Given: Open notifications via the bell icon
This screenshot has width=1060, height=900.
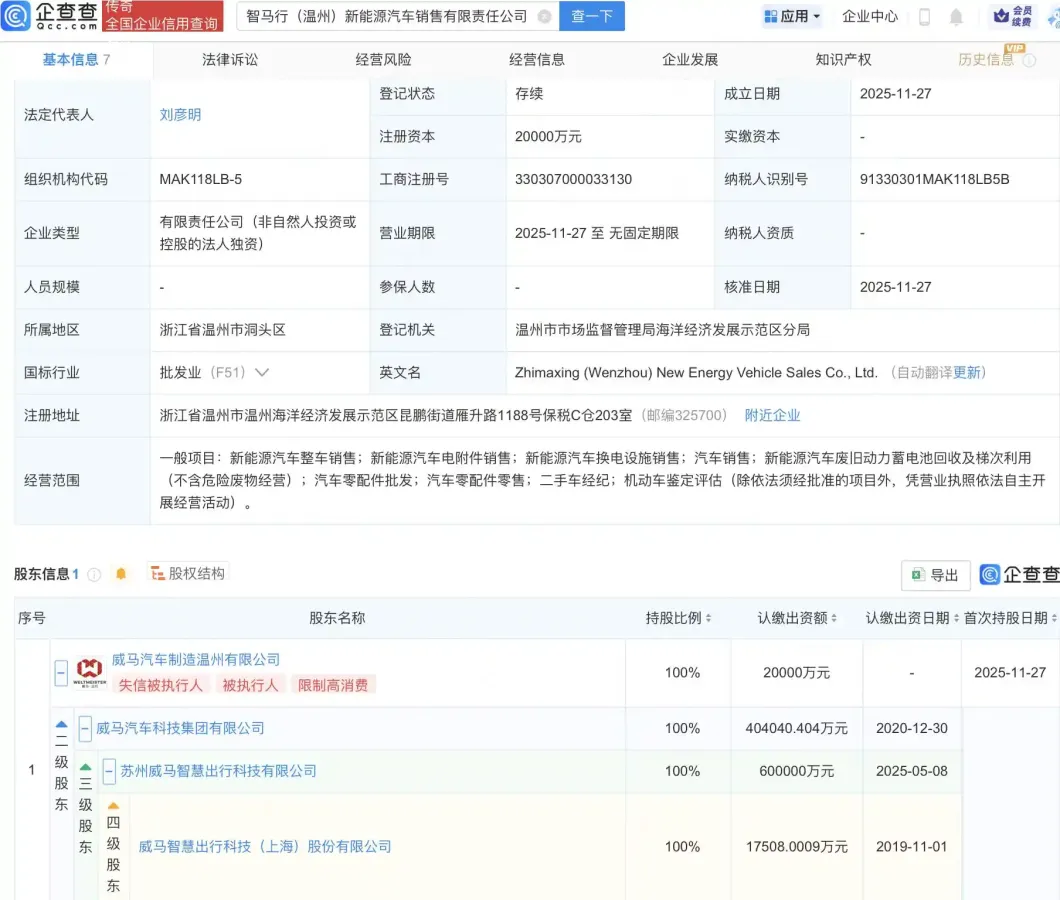Looking at the screenshot, I should [x=956, y=16].
